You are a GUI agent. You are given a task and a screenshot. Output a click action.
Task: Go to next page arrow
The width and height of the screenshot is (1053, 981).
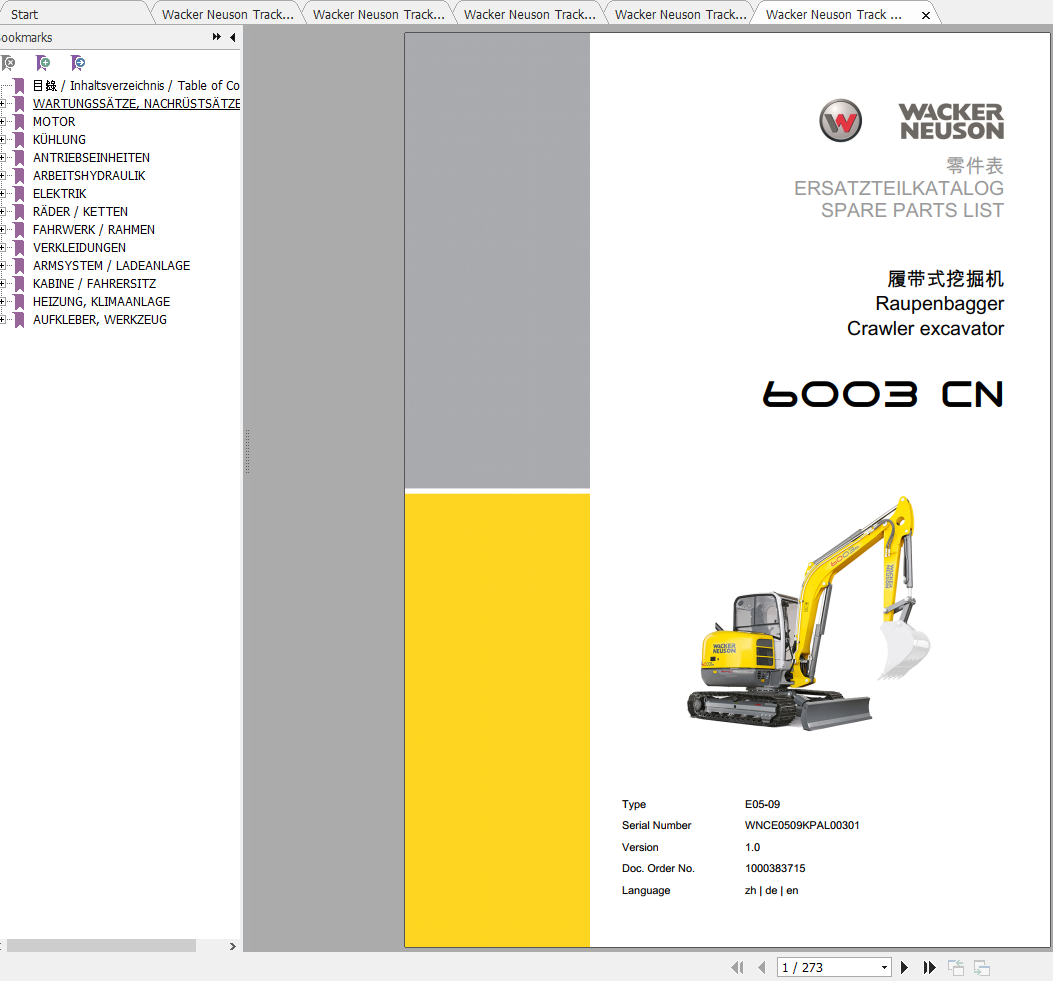point(904,968)
